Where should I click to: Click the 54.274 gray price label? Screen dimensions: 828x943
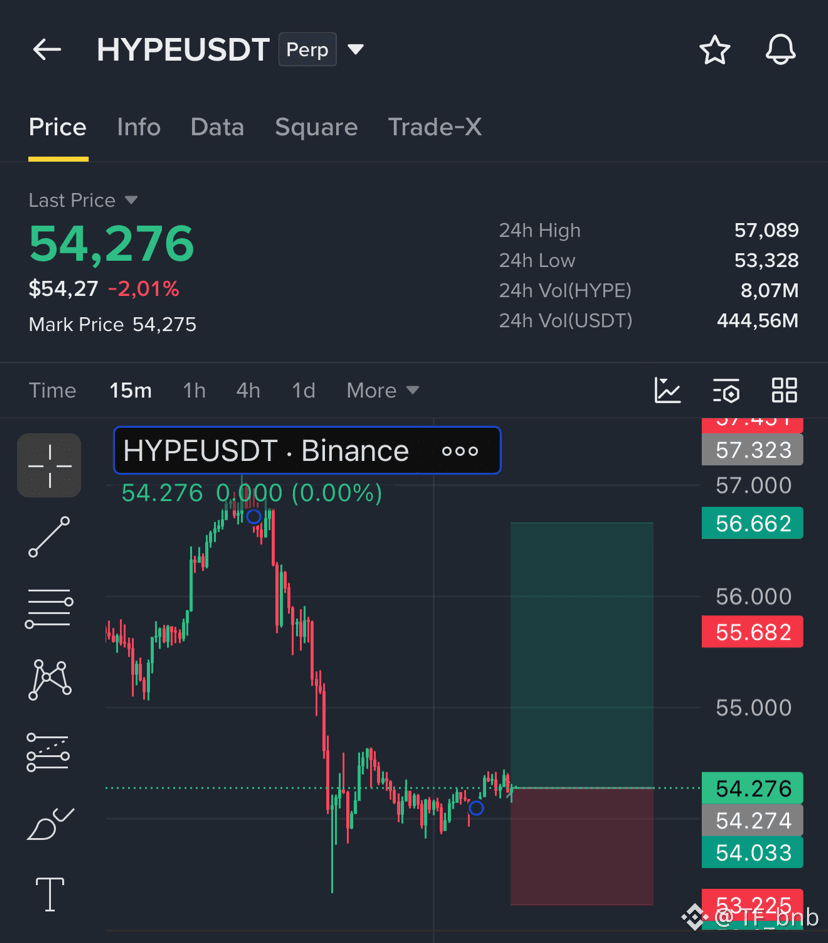752,820
